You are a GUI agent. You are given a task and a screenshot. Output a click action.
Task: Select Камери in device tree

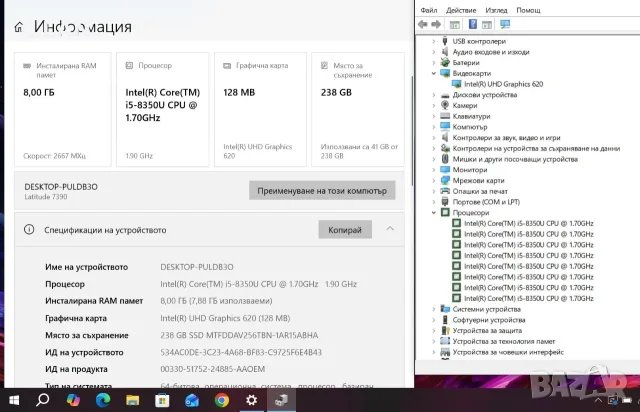464,105
